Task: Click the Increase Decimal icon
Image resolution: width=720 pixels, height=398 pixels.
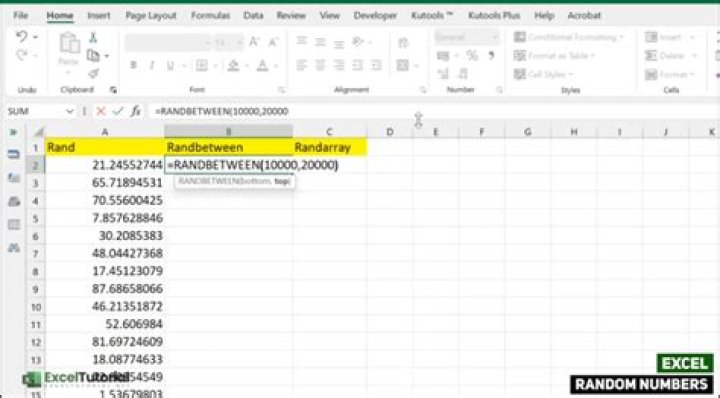Action: (443, 73)
